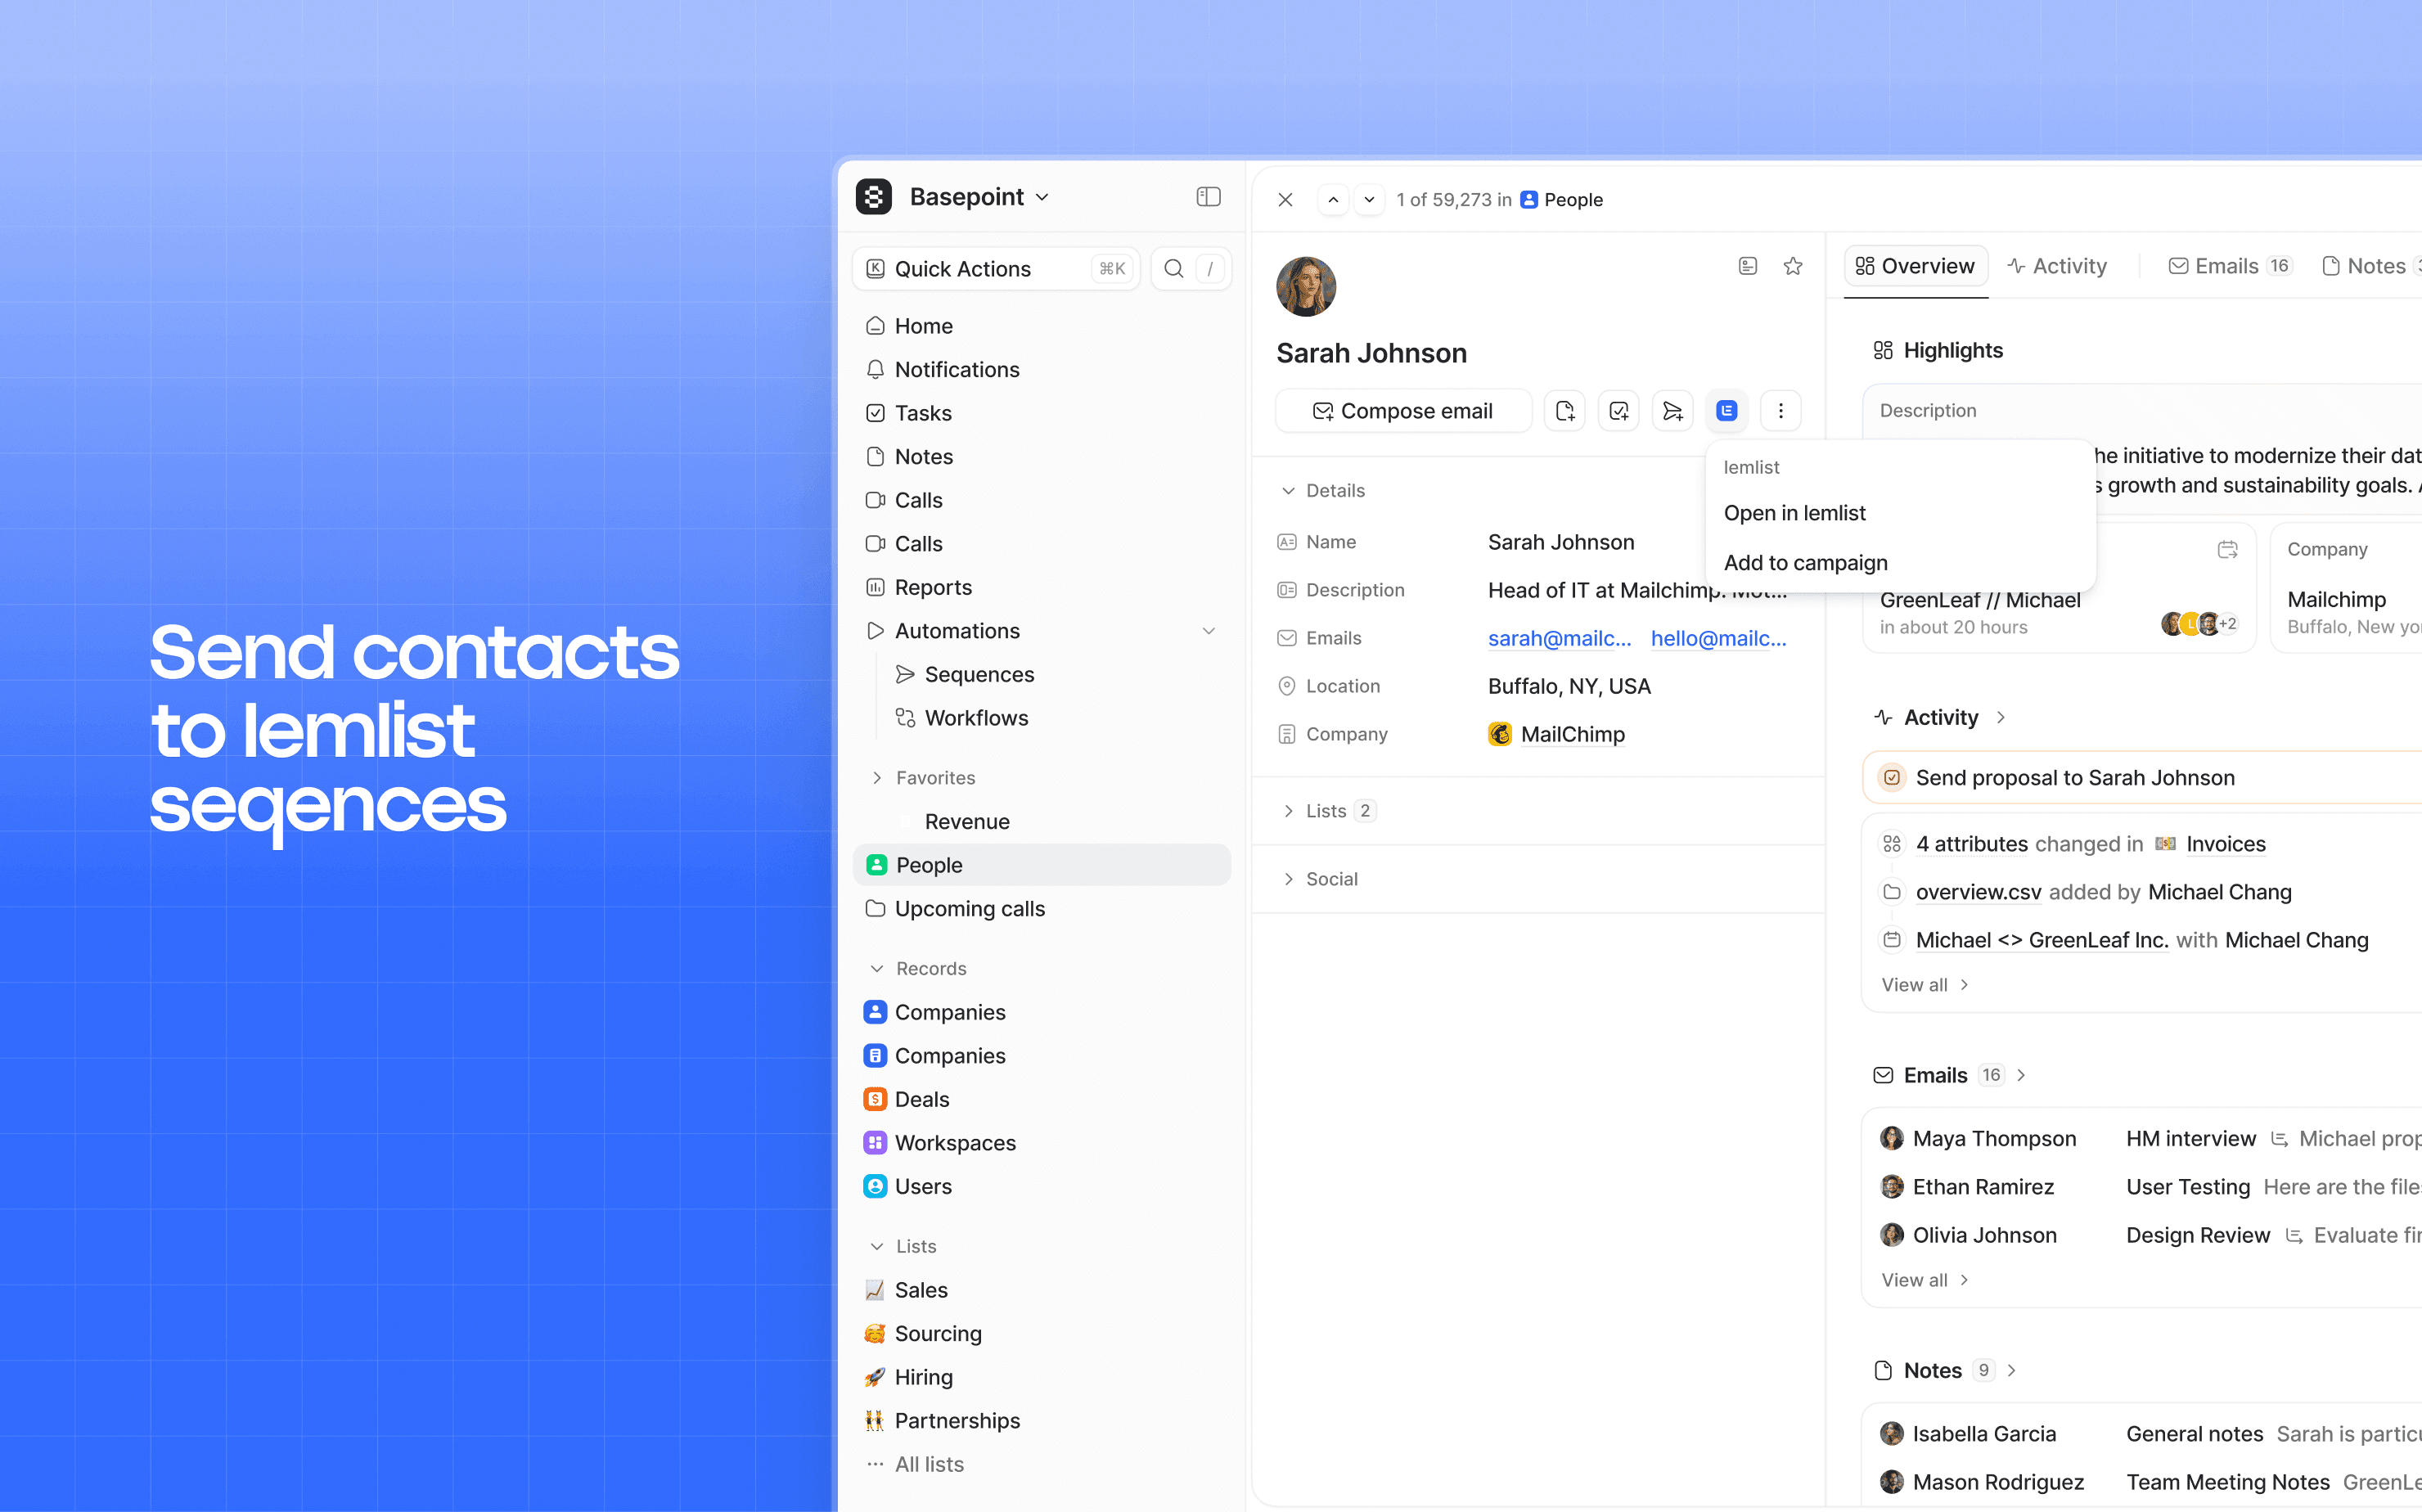
Task: Open Michael <> GreenLeaf Inc. meeting link
Action: coord(2042,941)
